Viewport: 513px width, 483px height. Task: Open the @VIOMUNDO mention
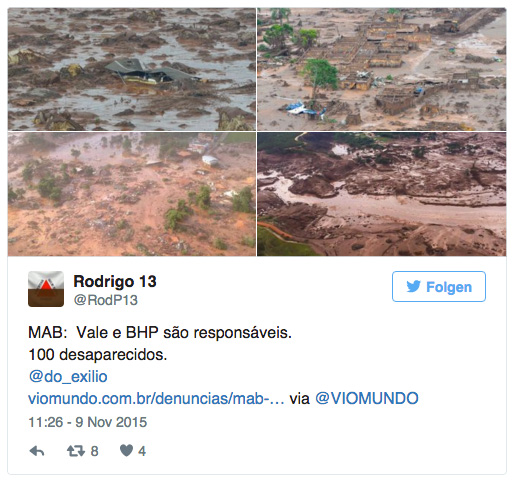tap(367, 399)
